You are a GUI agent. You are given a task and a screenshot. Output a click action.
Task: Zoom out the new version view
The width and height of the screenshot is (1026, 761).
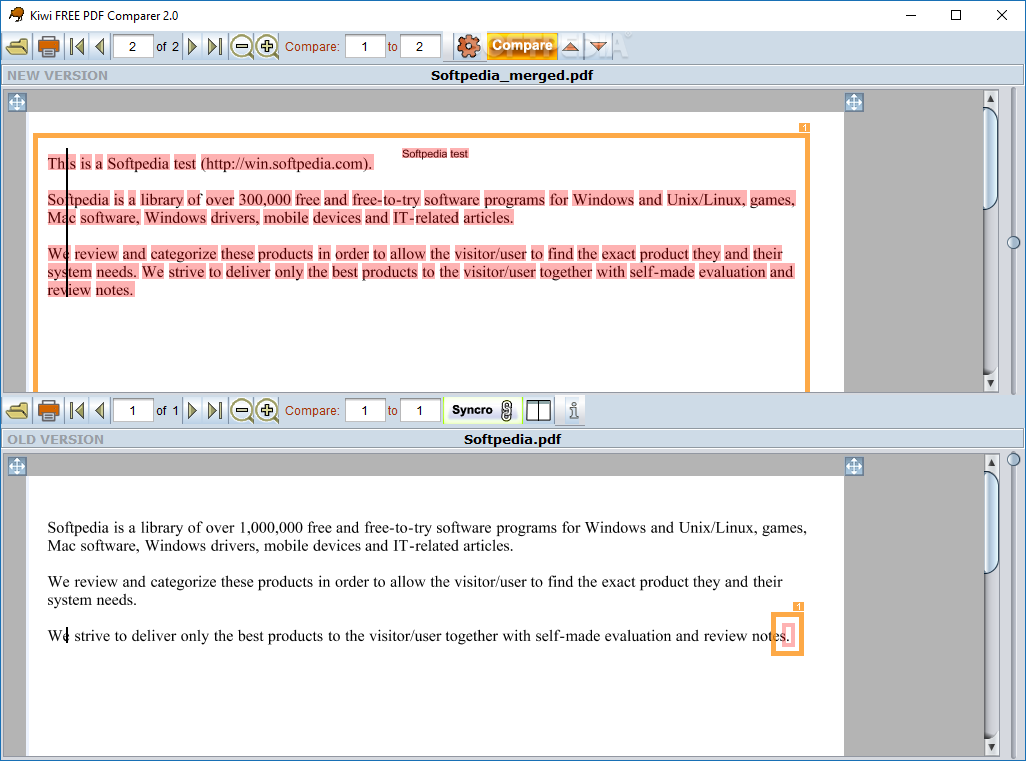pyautogui.click(x=242, y=46)
